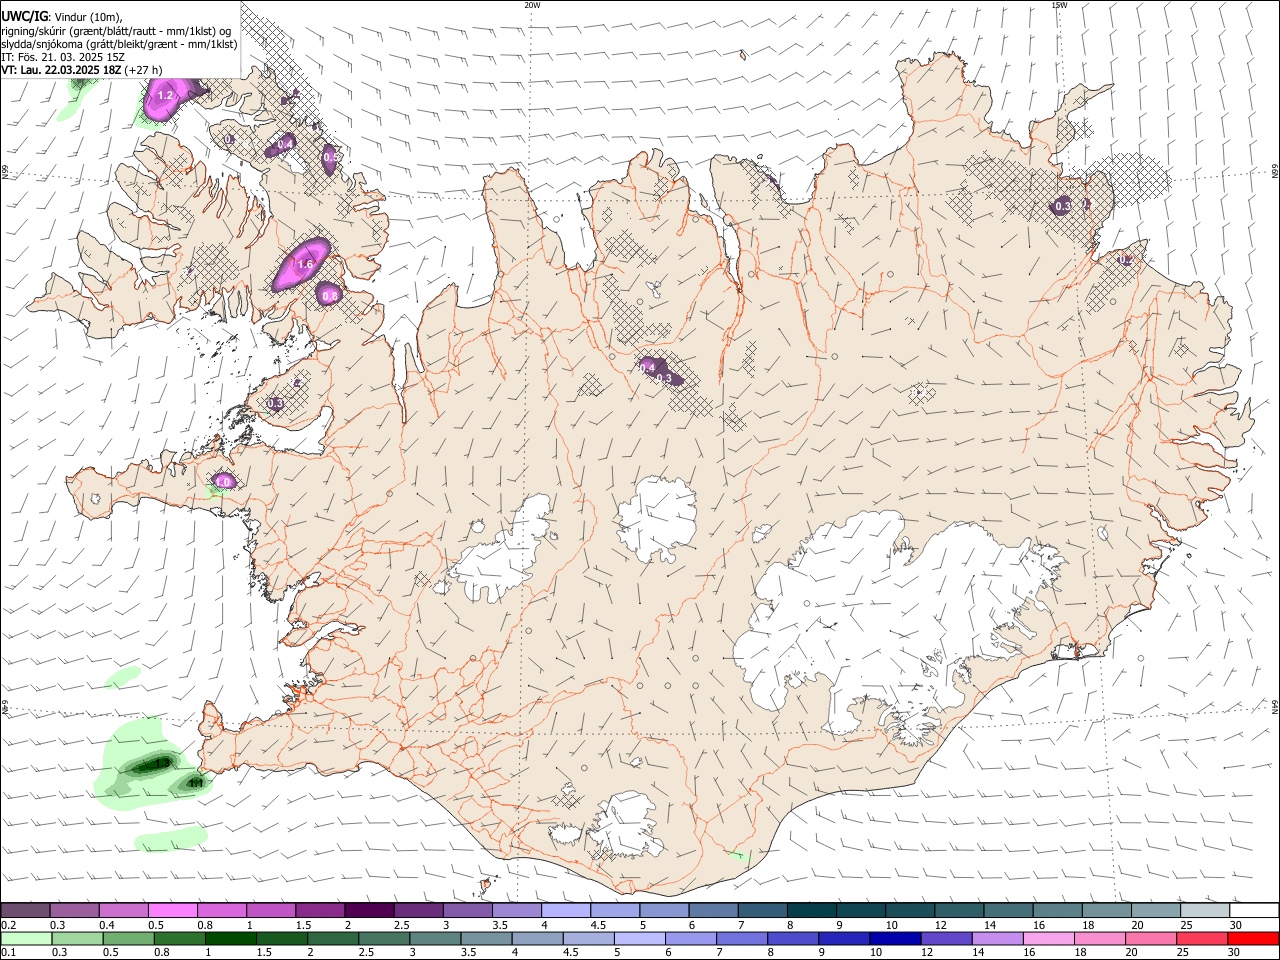Click the bright pink 0.5 swatch in the snow legend
Image resolution: width=1280 pixels, height=960 pixels.
172,910
